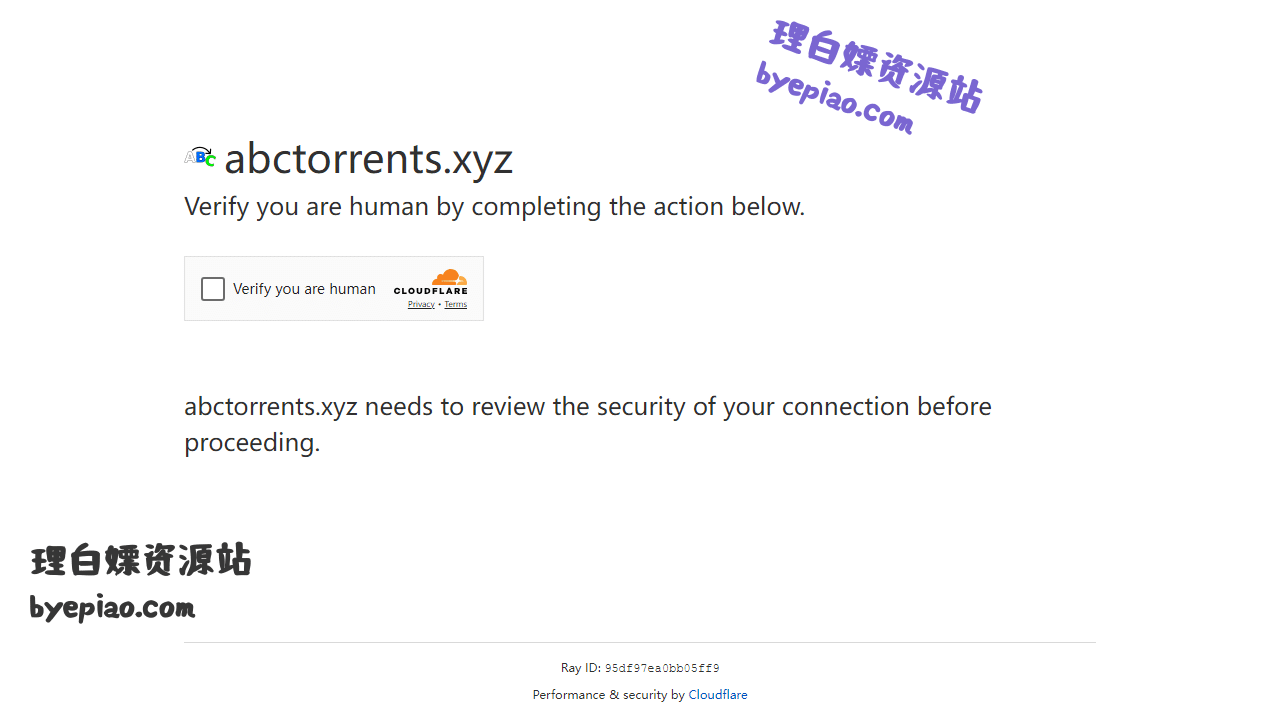Check the Verify you are human checkbox
The image size is (1280, 720).
[213, 289]
